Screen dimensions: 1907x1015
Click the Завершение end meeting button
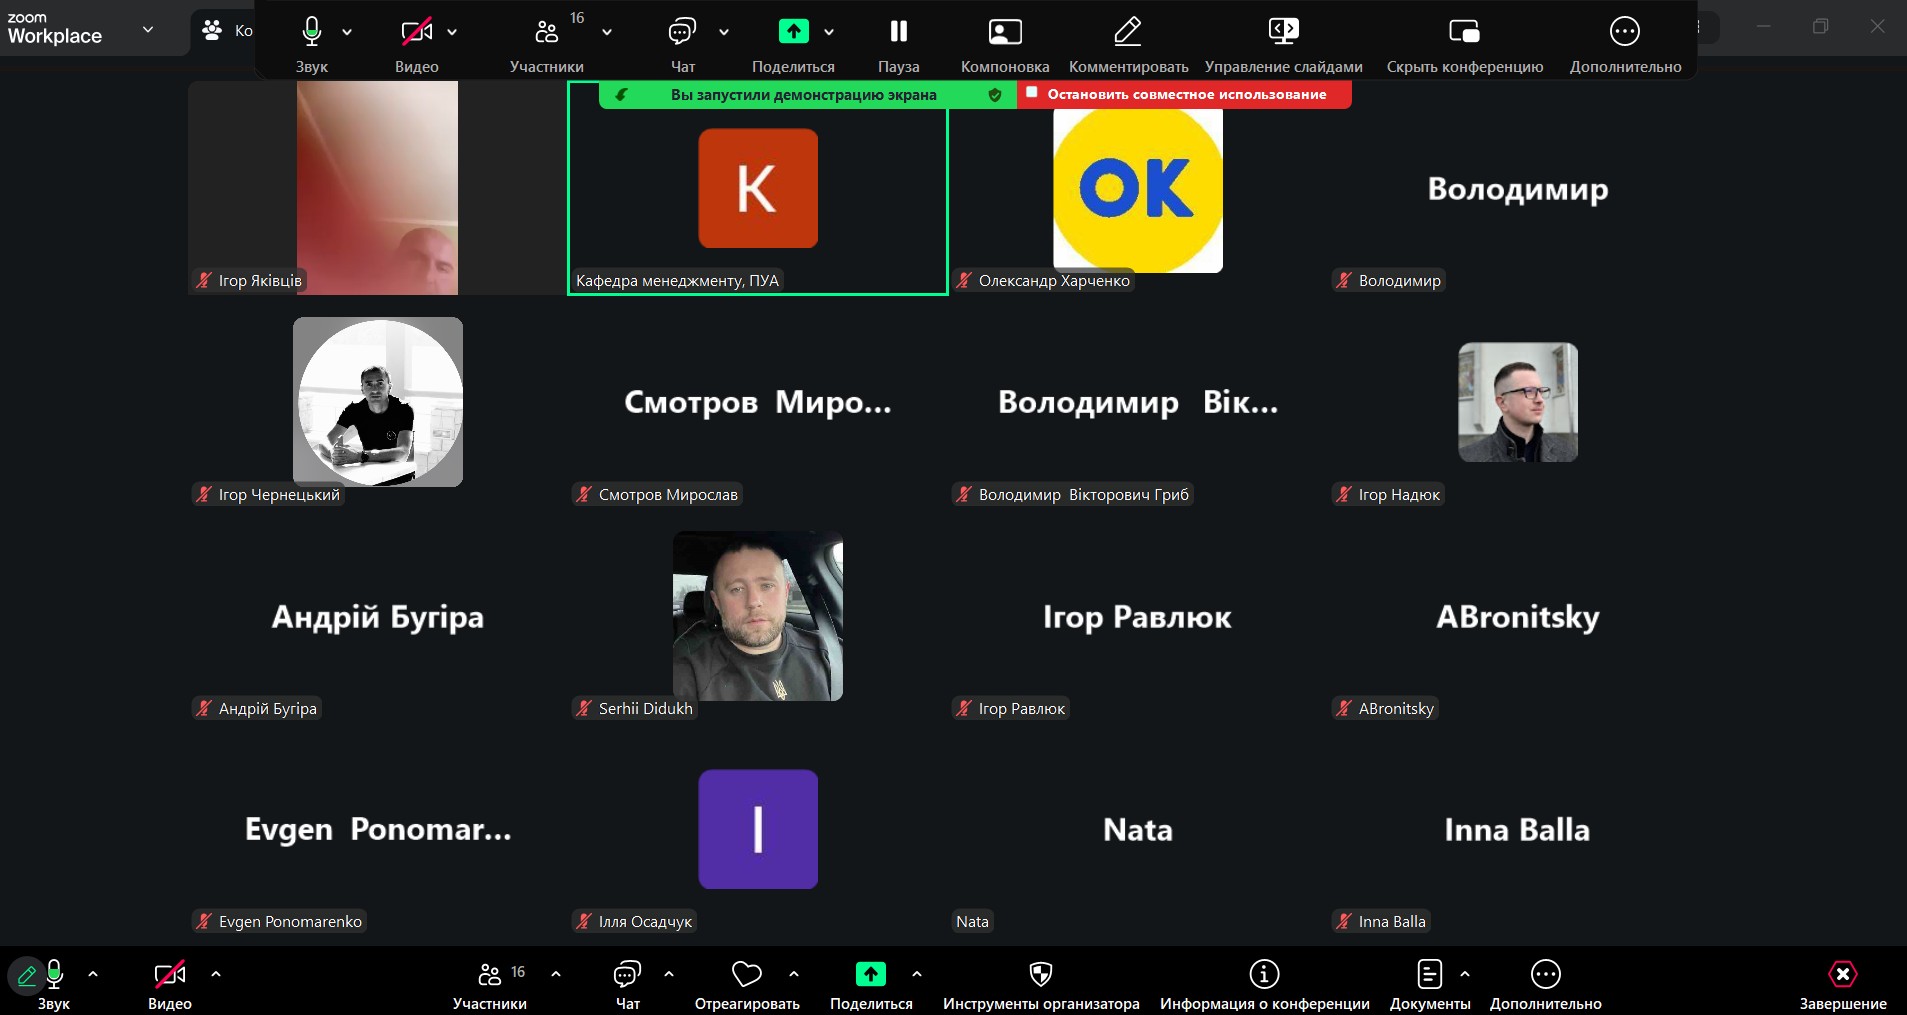coord(1842,974)
